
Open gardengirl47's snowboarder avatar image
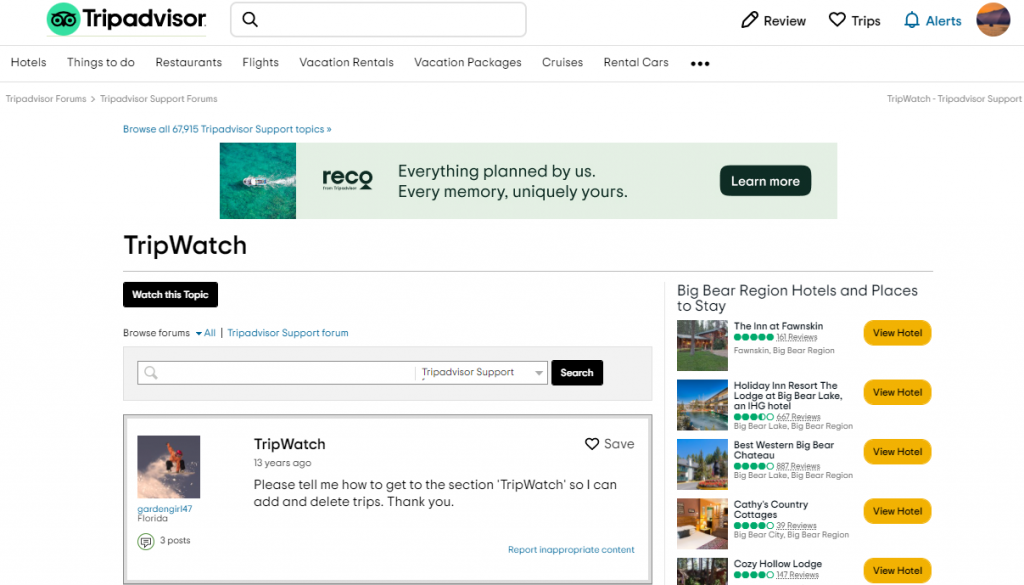coord(168,467)
